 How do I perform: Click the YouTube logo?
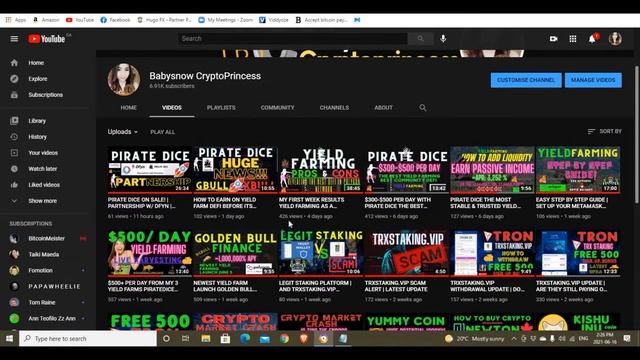tap(47, 39)
